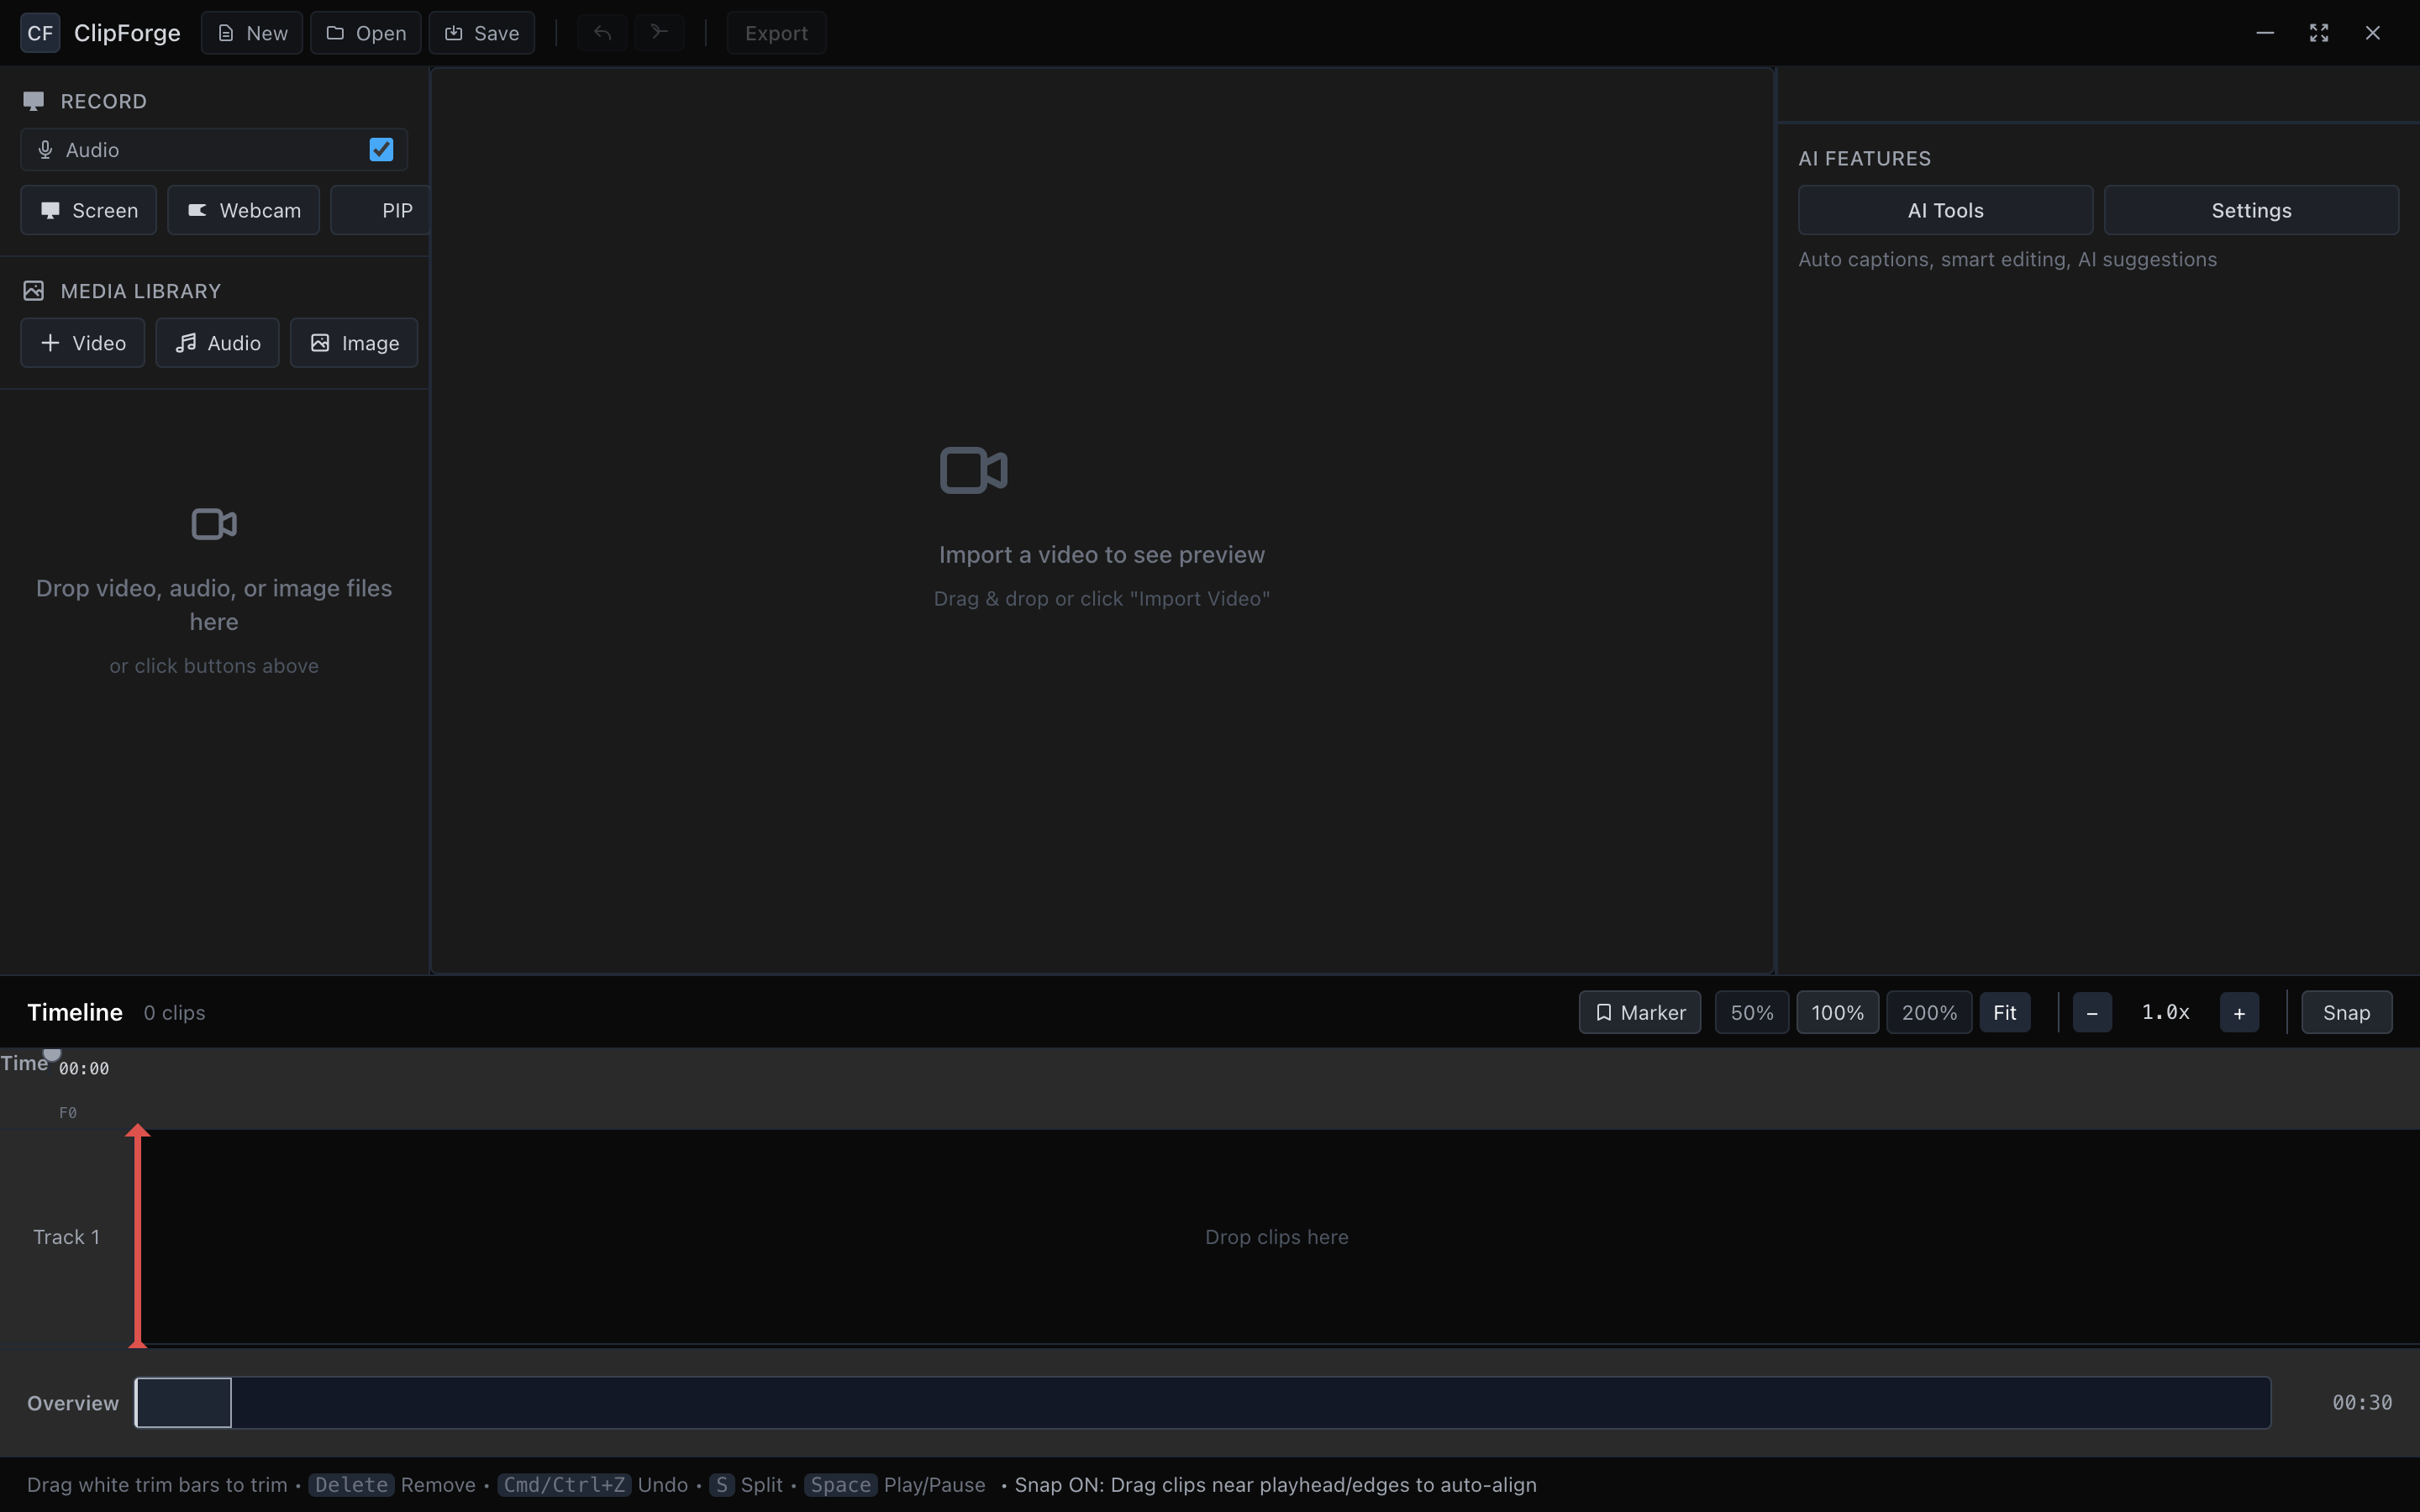Toggle the Audio recording checkbox
This screenshot has height=1512, width=2420.
tap(381, 150)
